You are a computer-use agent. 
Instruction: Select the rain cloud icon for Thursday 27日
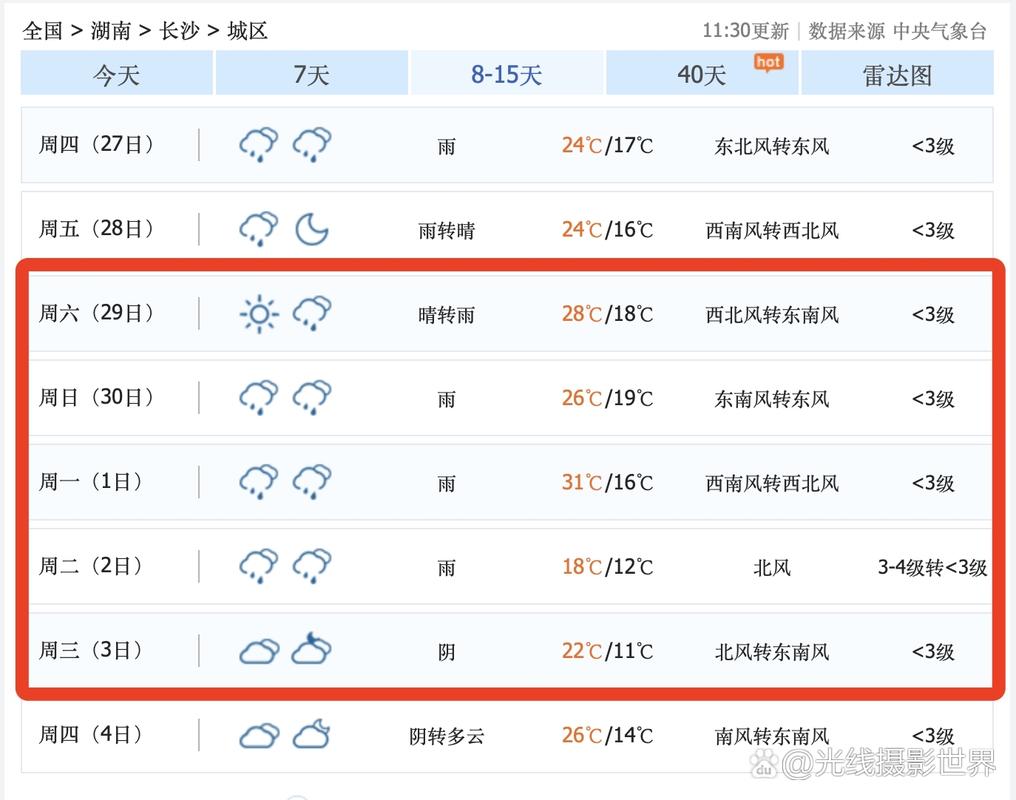pos(258,144)
